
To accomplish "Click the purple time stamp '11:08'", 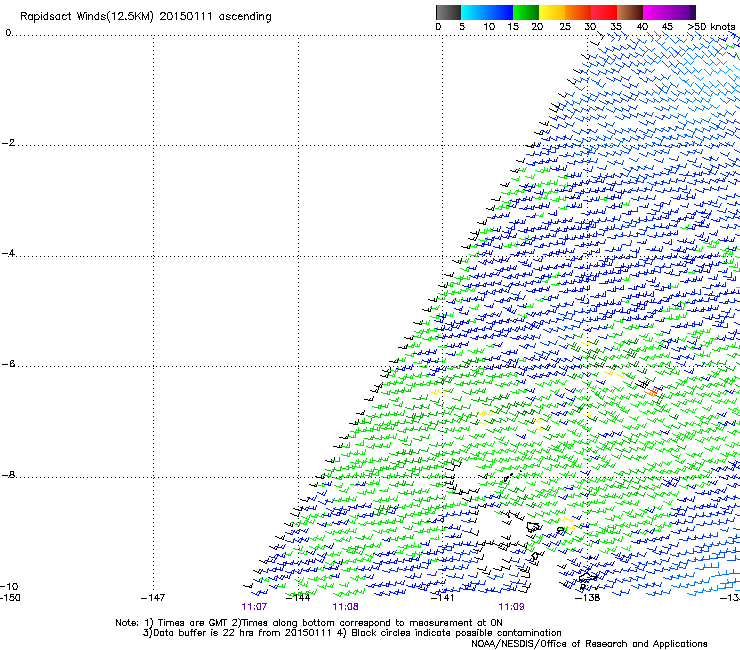I will 345,607.
